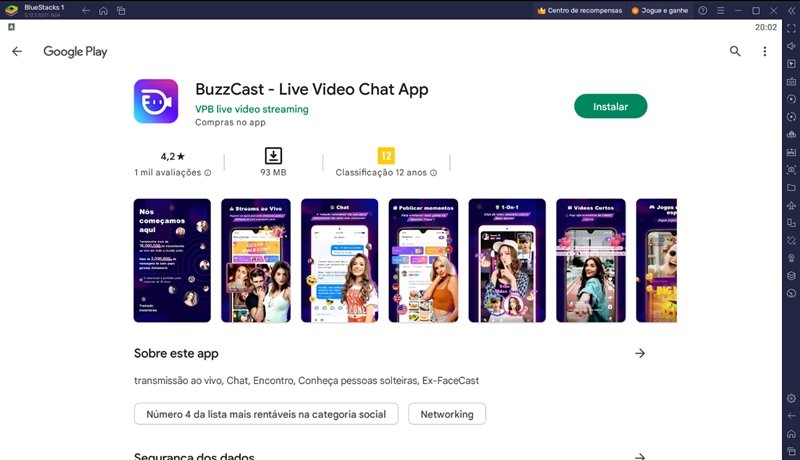Open the BuzzCast app icon
This screenshot has width=800, height=460.
tap(156, 101)
